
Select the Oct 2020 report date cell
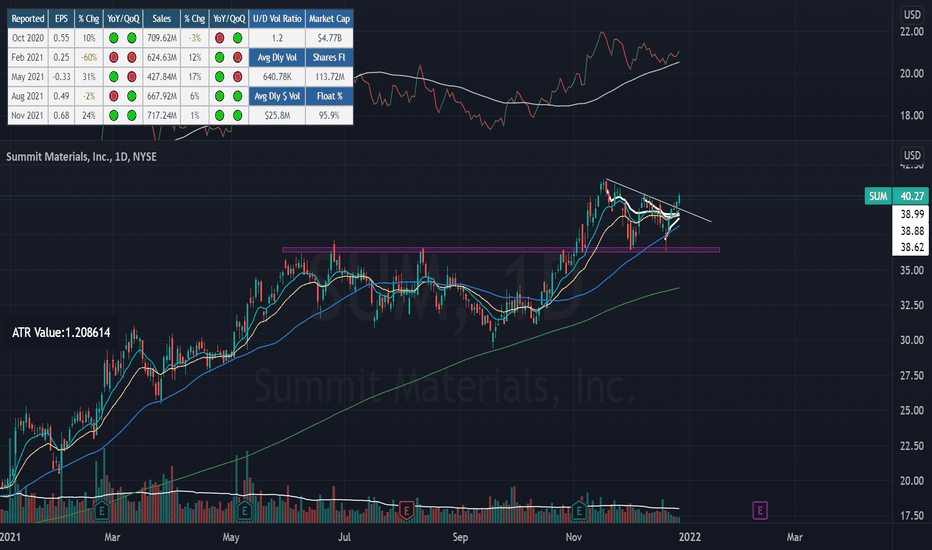coord(28,38)
